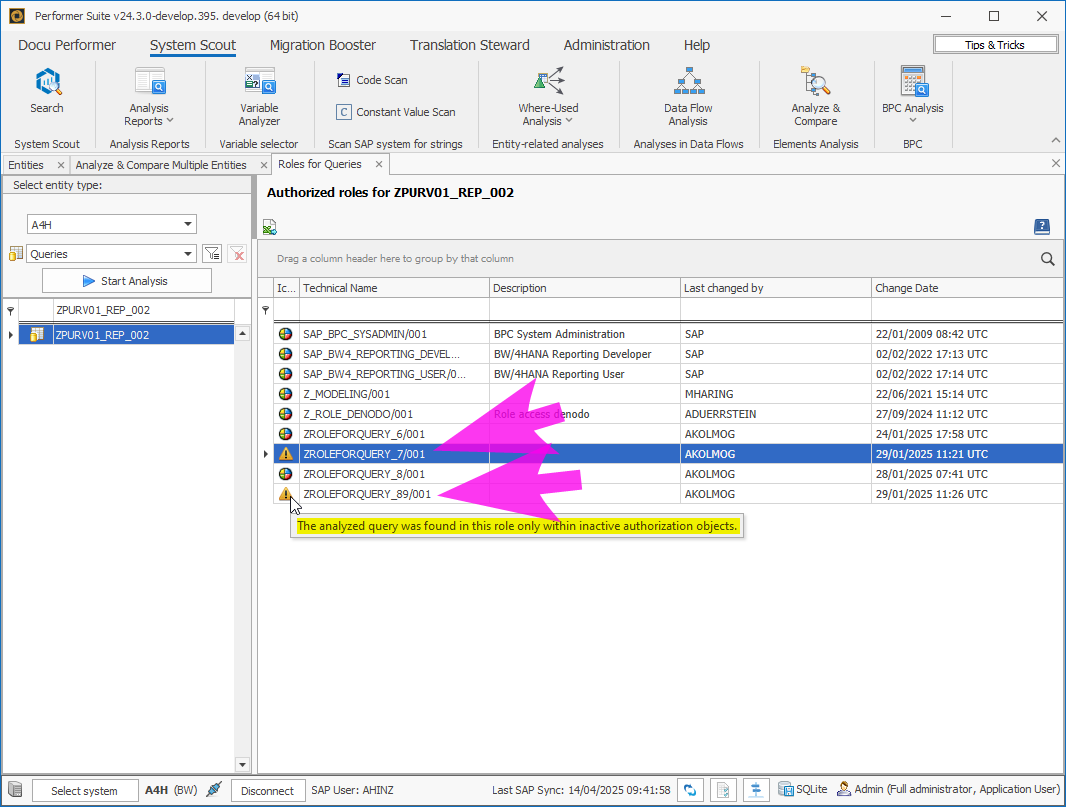
Task: Open the blue help question mark icon
Action: coord(1041,227)
